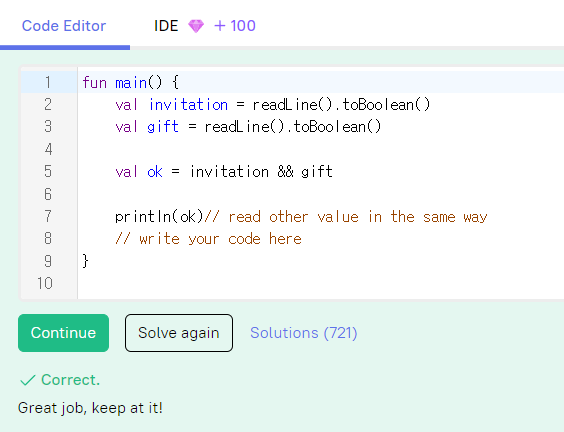
Task: Click line number 10 in the gutter
Action: pyautogui.click(x=45, y=283)
